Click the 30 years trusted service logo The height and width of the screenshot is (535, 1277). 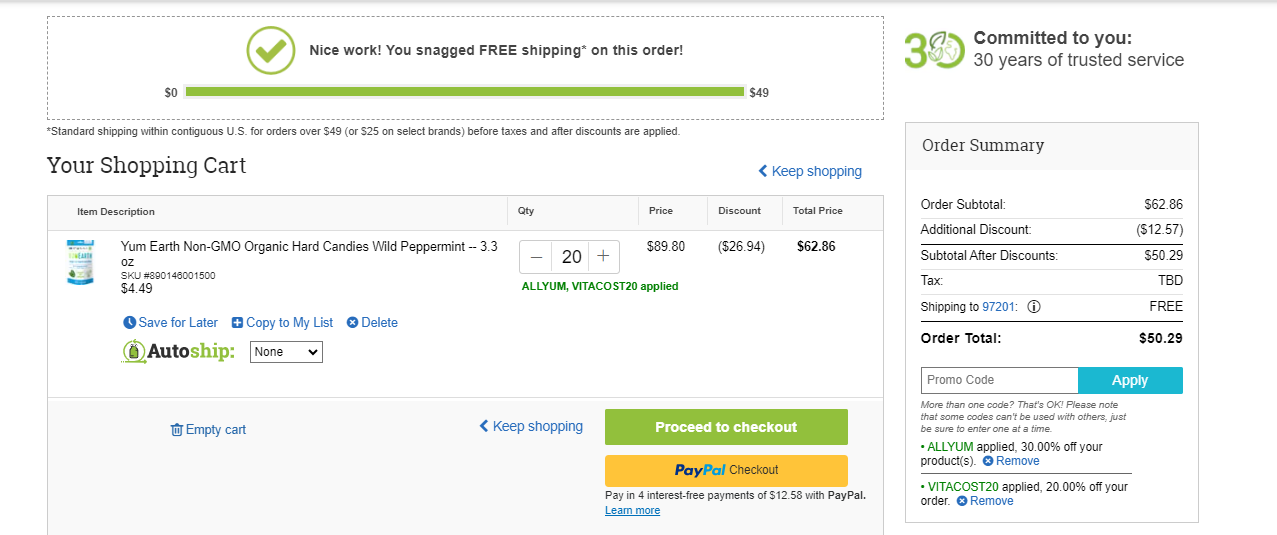pyautogui.click(x=935, y=49)
